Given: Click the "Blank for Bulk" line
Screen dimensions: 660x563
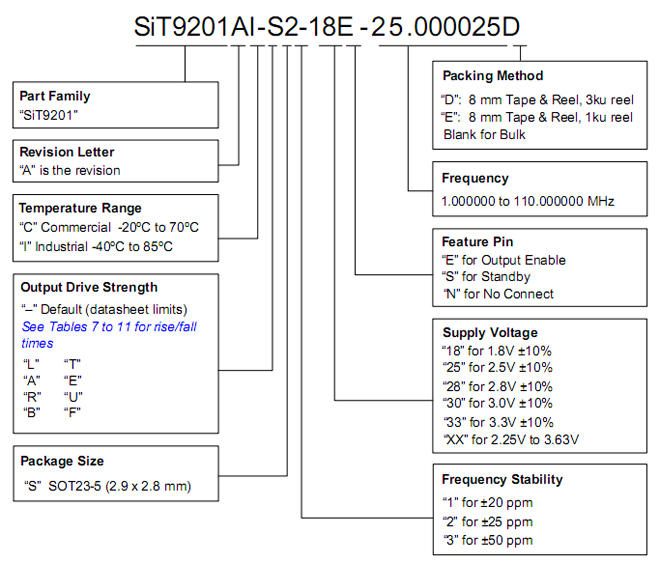Looking at the screenshot, I should (484, 135).
